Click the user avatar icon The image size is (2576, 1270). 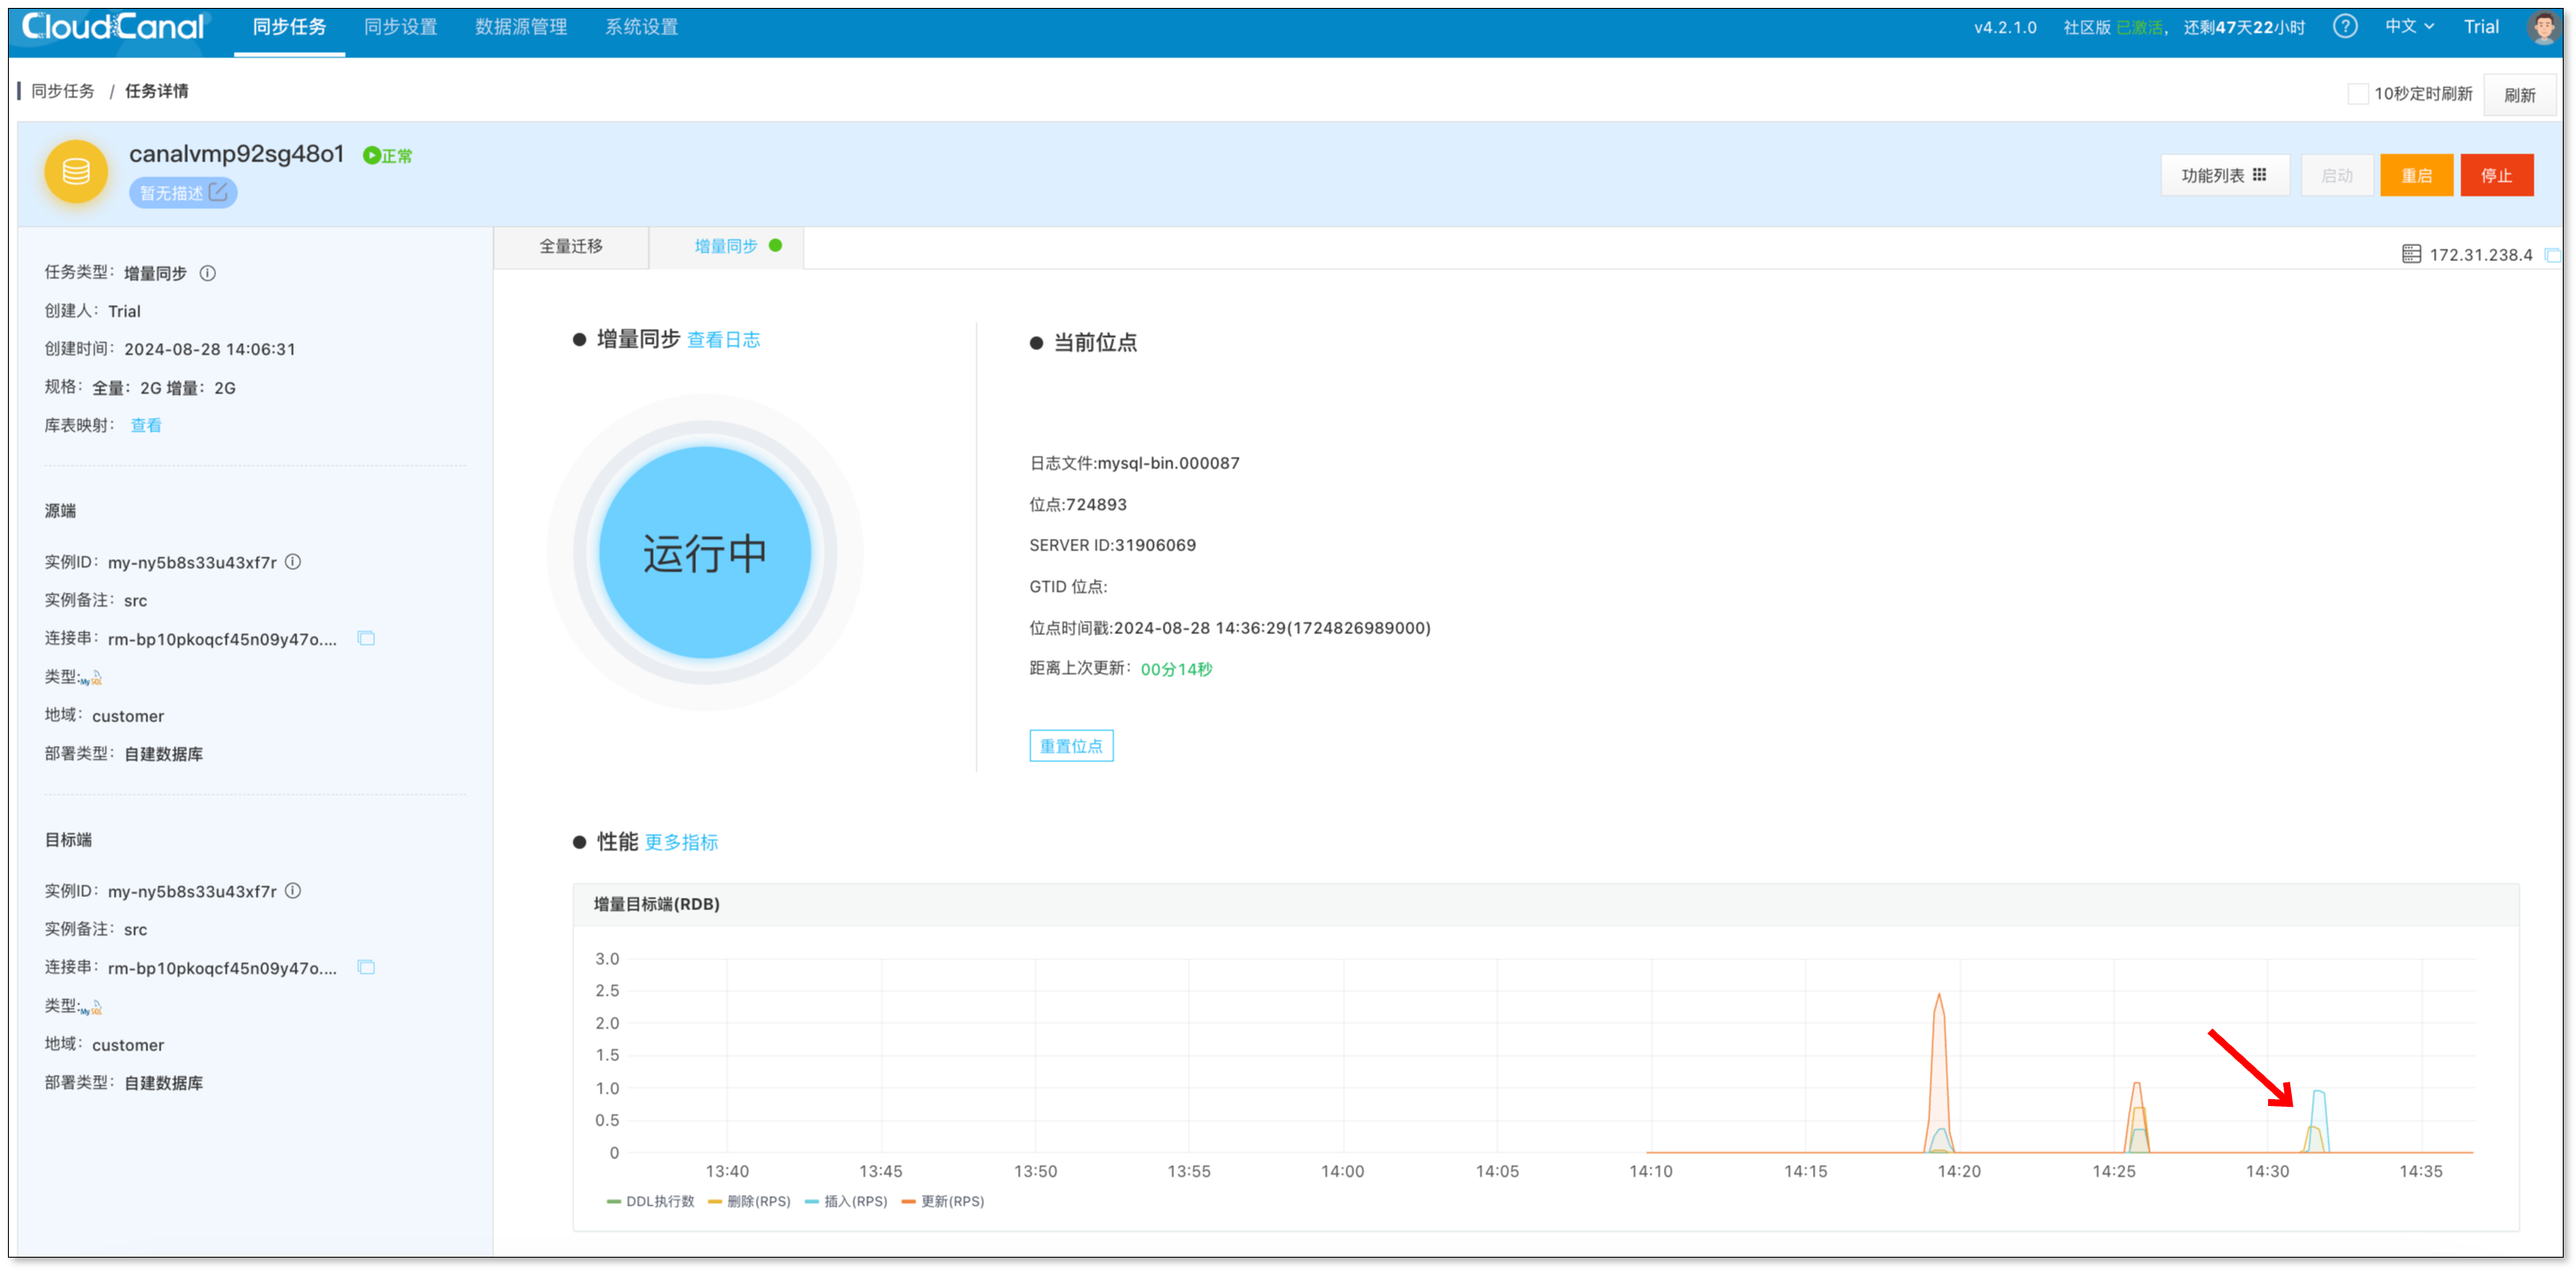[2543, 27]
